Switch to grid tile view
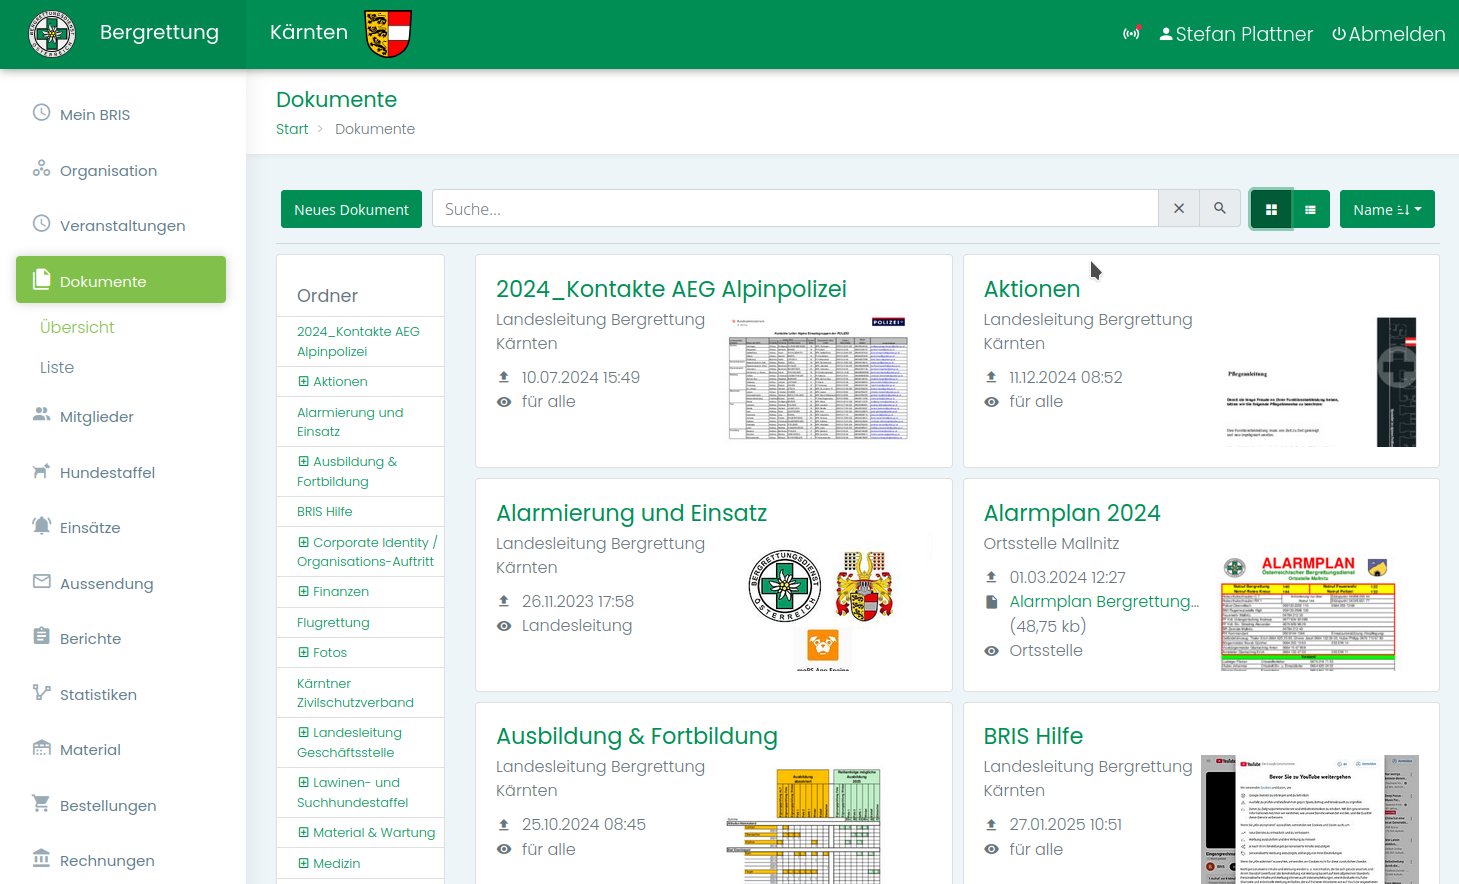The image size is (1459, 884). [1271, 210]
